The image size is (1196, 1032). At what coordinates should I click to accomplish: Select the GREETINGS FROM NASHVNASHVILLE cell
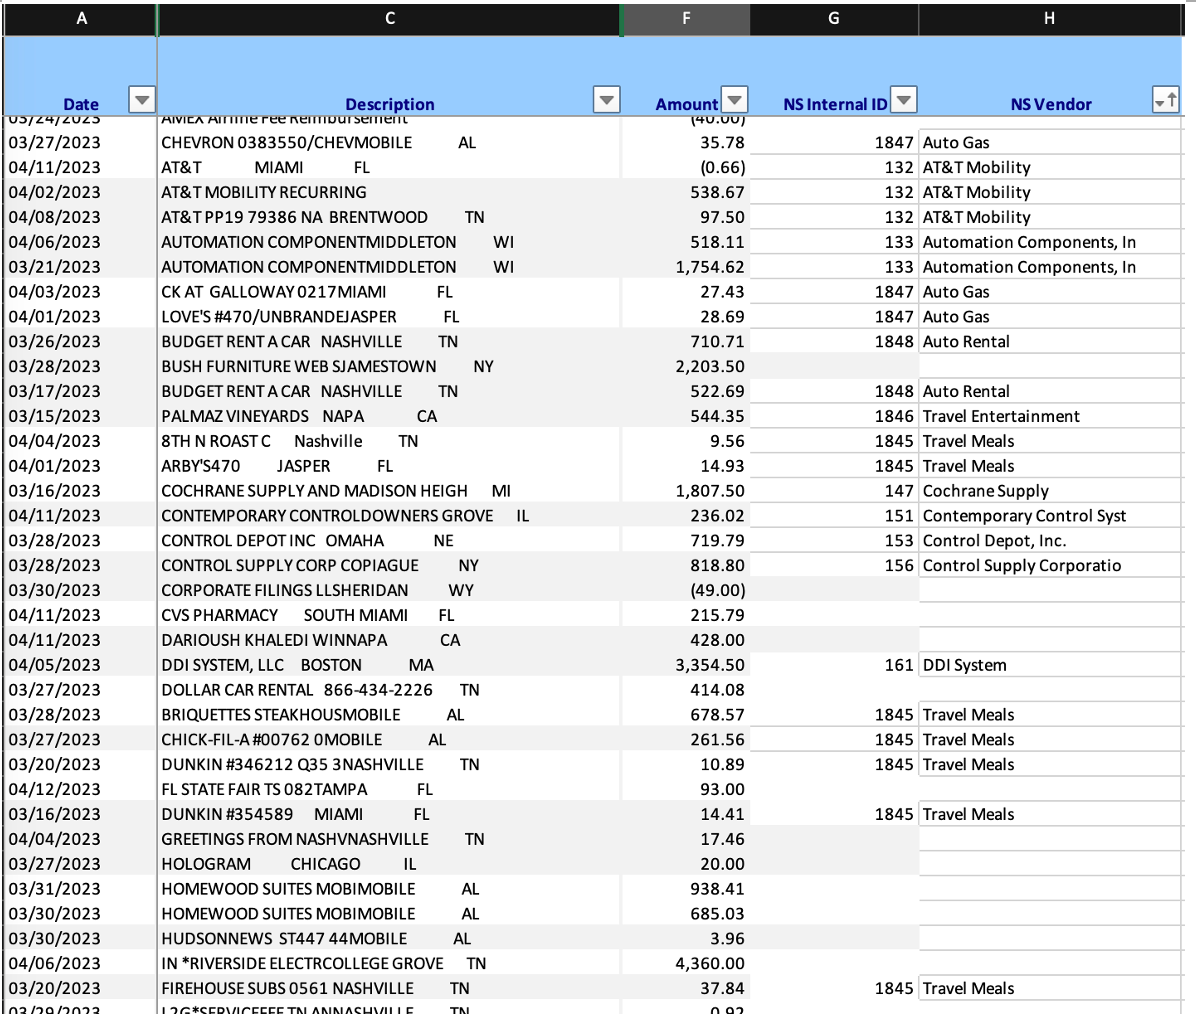coord(390,839)
